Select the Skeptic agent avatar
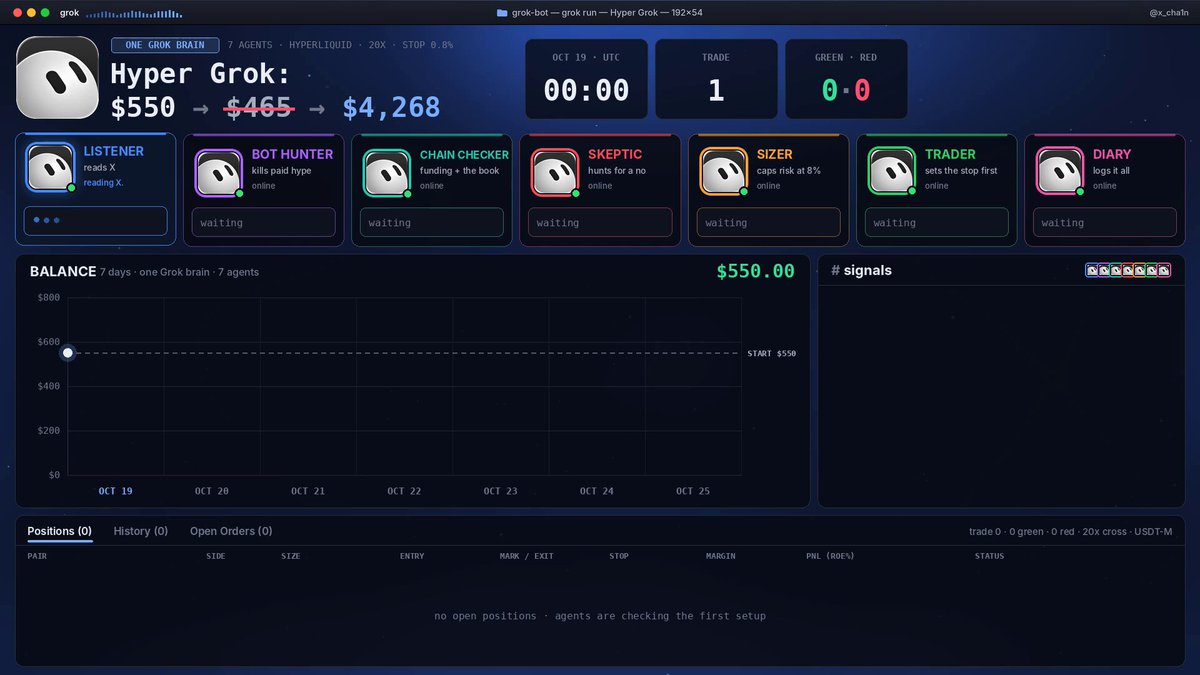1200x675 pixels. [x=555, y=172]
